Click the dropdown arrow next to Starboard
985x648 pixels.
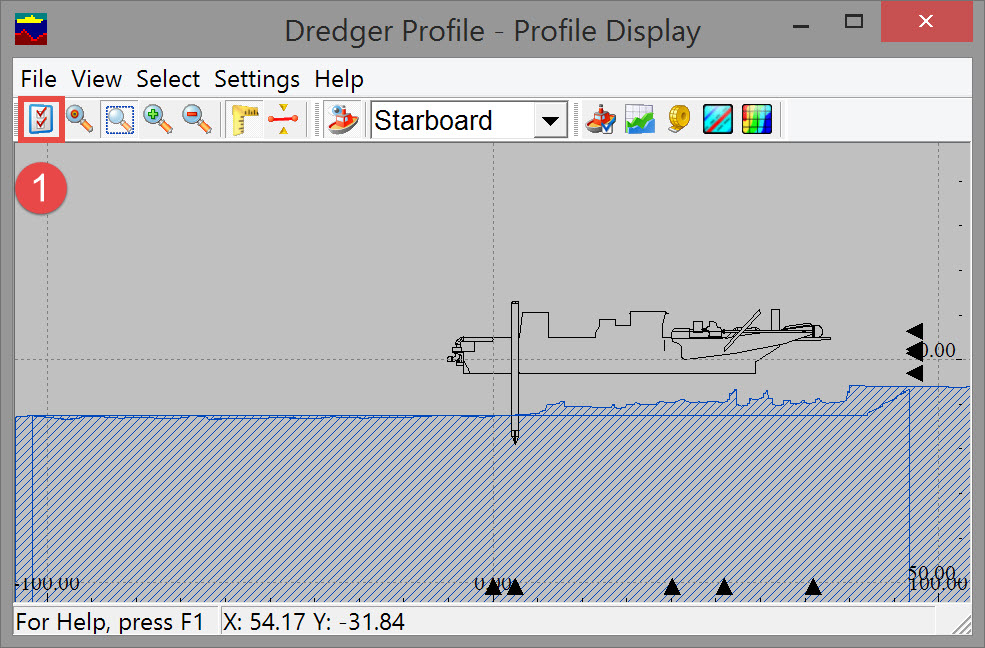550,120
